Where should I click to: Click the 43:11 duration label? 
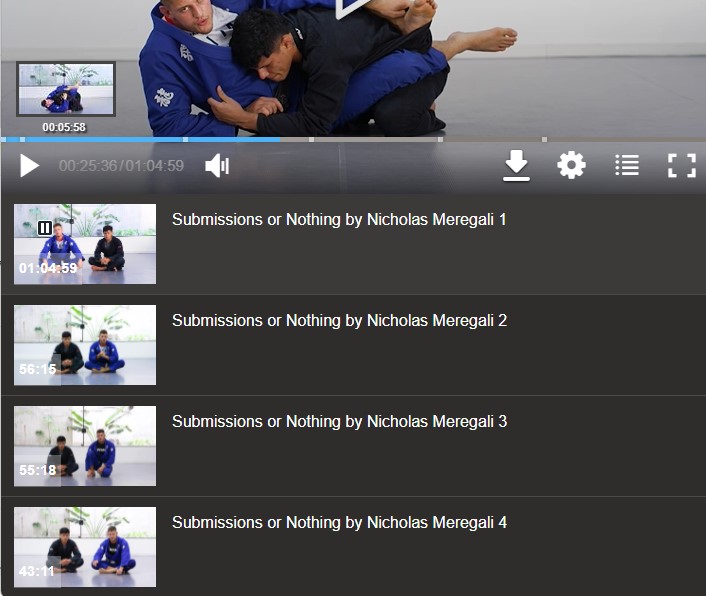(x=36, y=571)
